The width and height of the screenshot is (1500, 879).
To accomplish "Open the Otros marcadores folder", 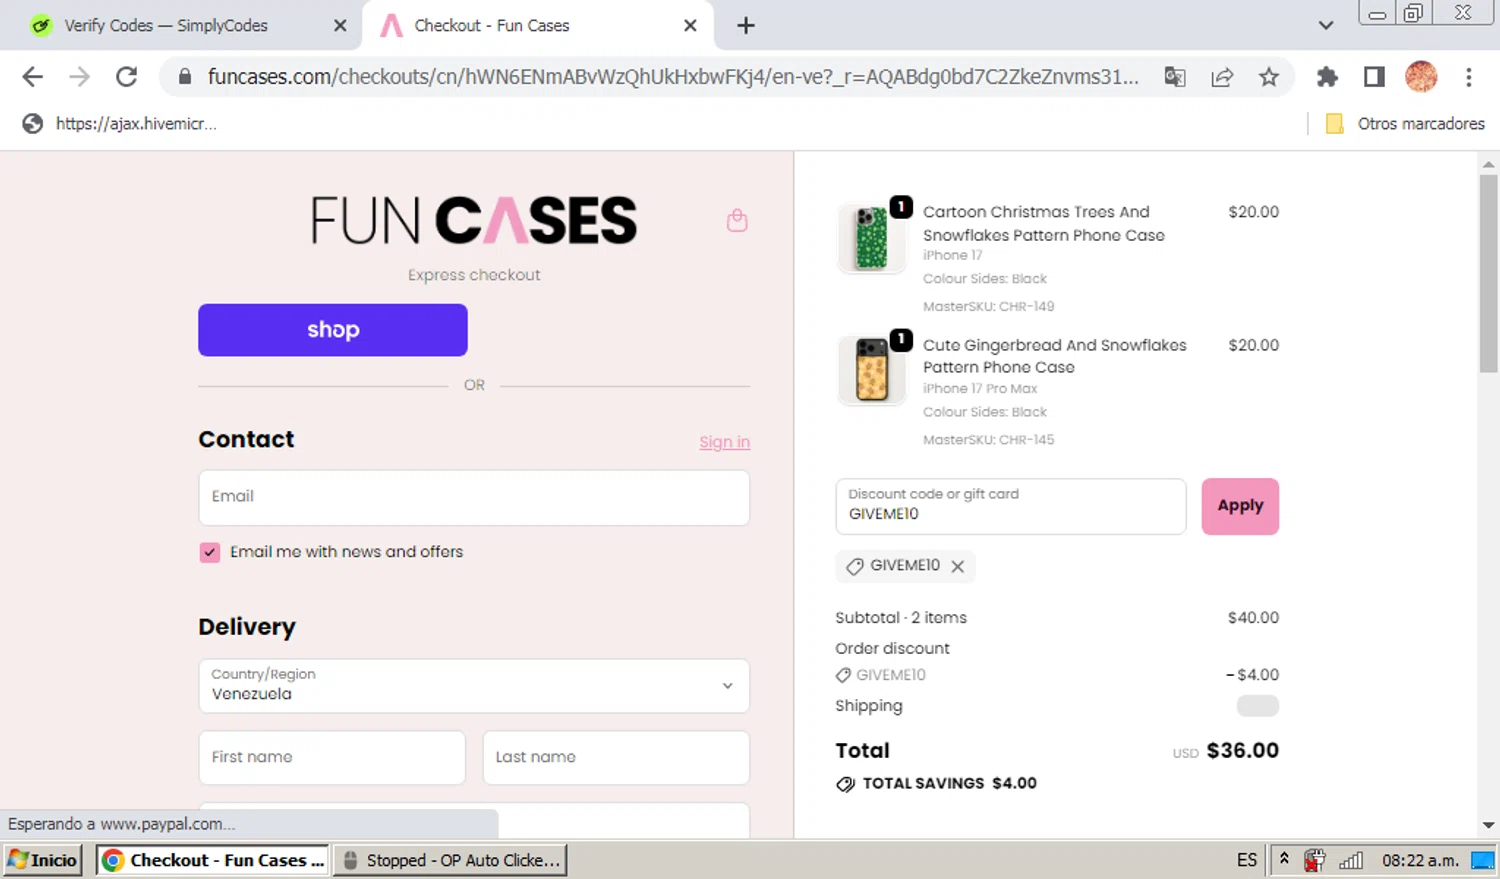I will (1405, 124).
